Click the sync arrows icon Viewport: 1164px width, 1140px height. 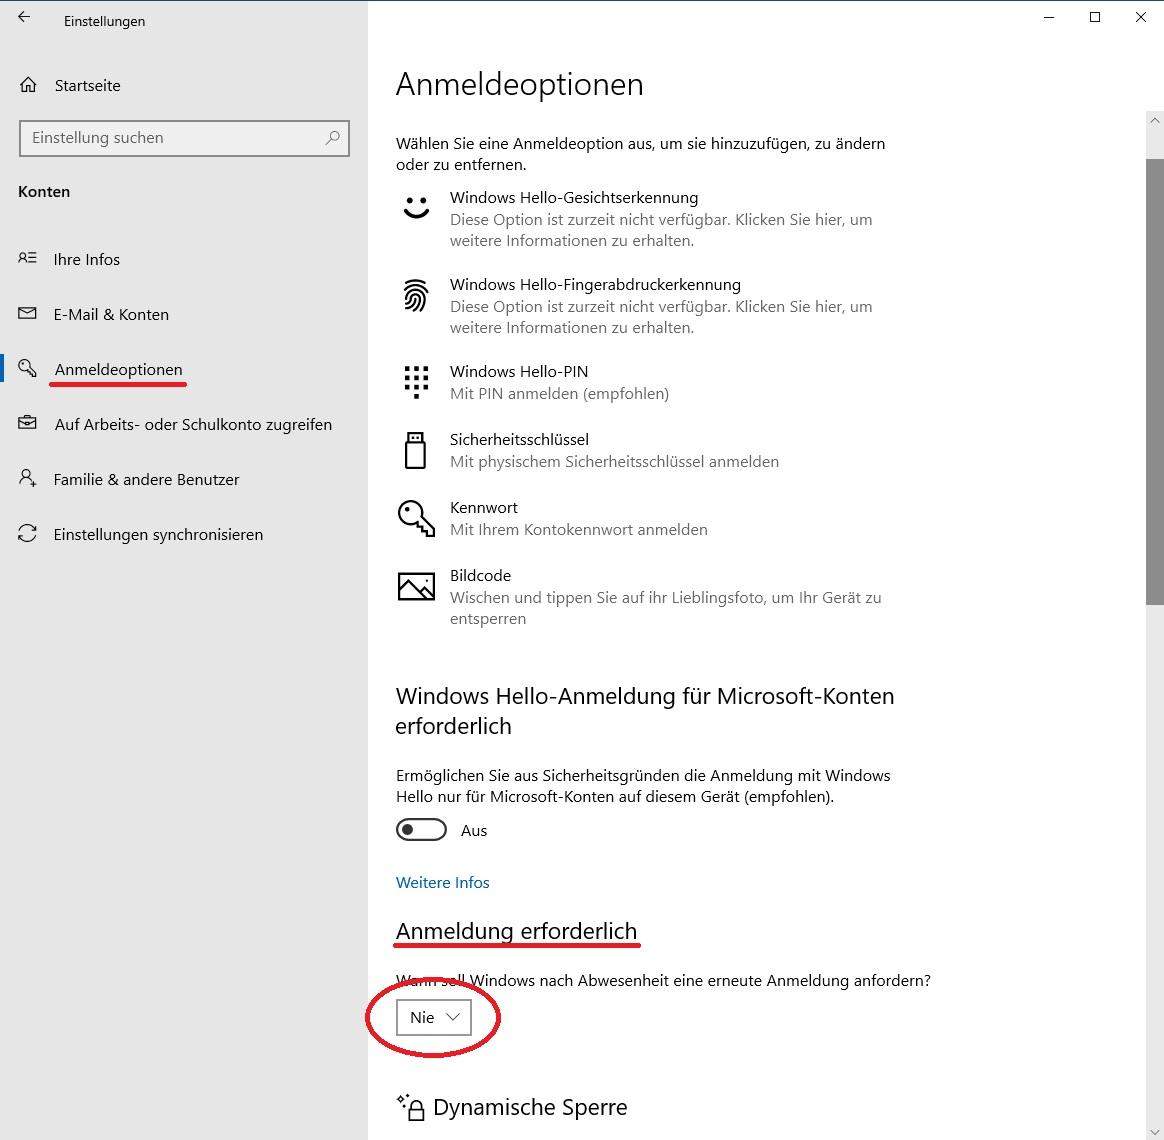coord(27,533)
